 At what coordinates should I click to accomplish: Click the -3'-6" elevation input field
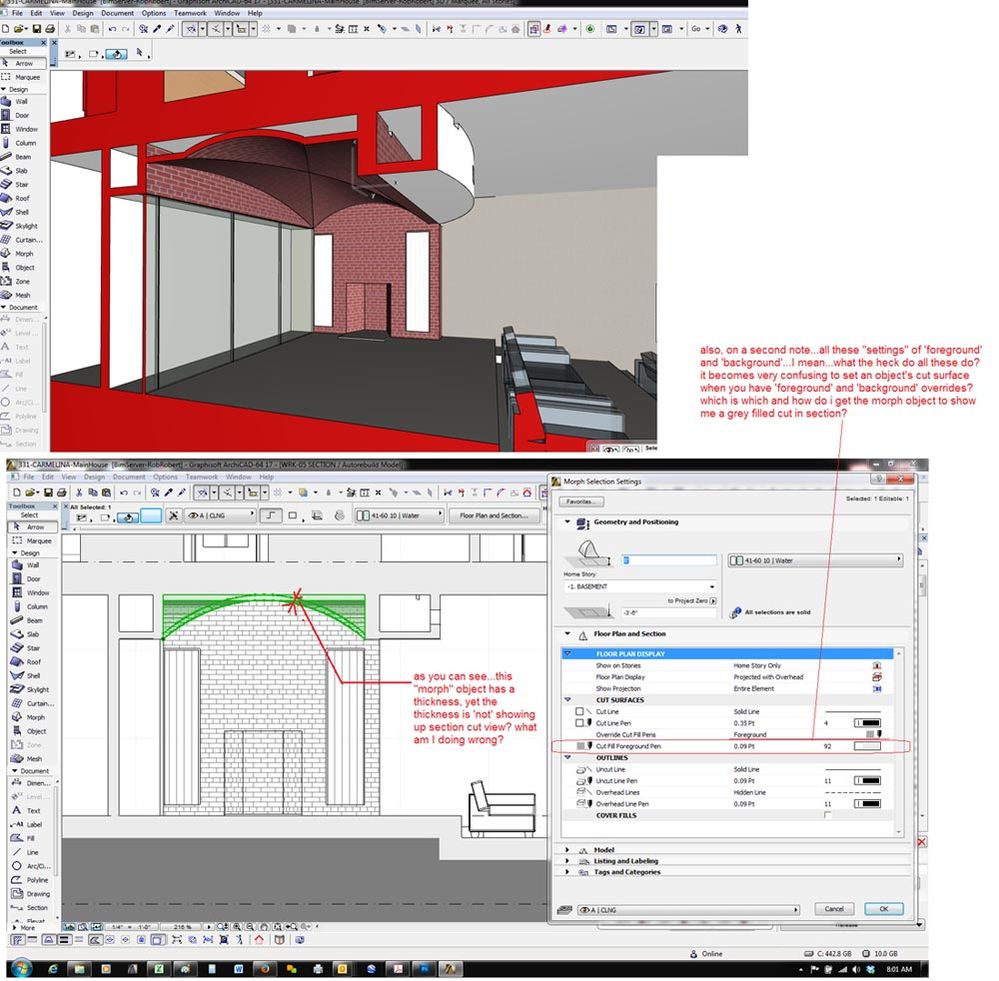[x=669, y=612]
